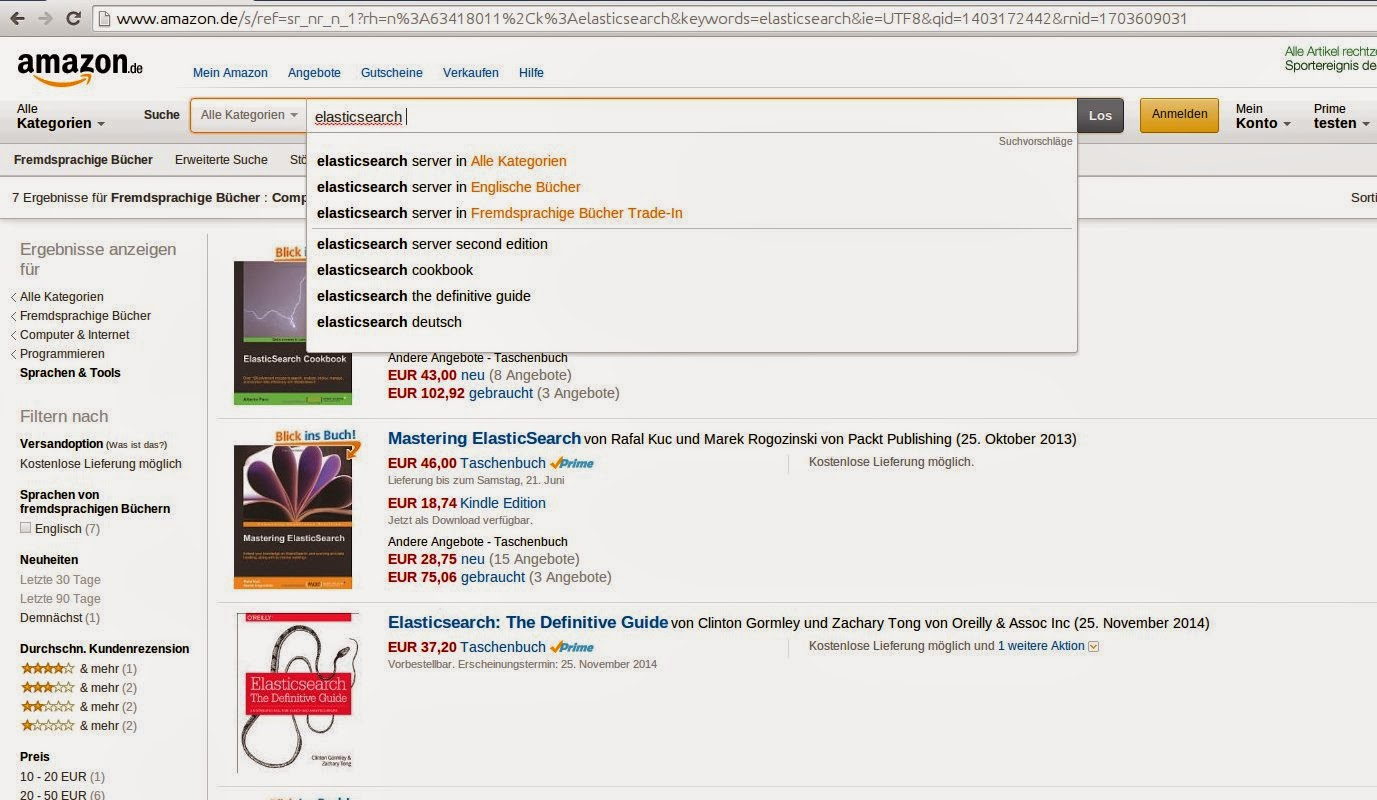
Task: Click the Prime badge next to EUR 46,00
Action: point(572,463)
